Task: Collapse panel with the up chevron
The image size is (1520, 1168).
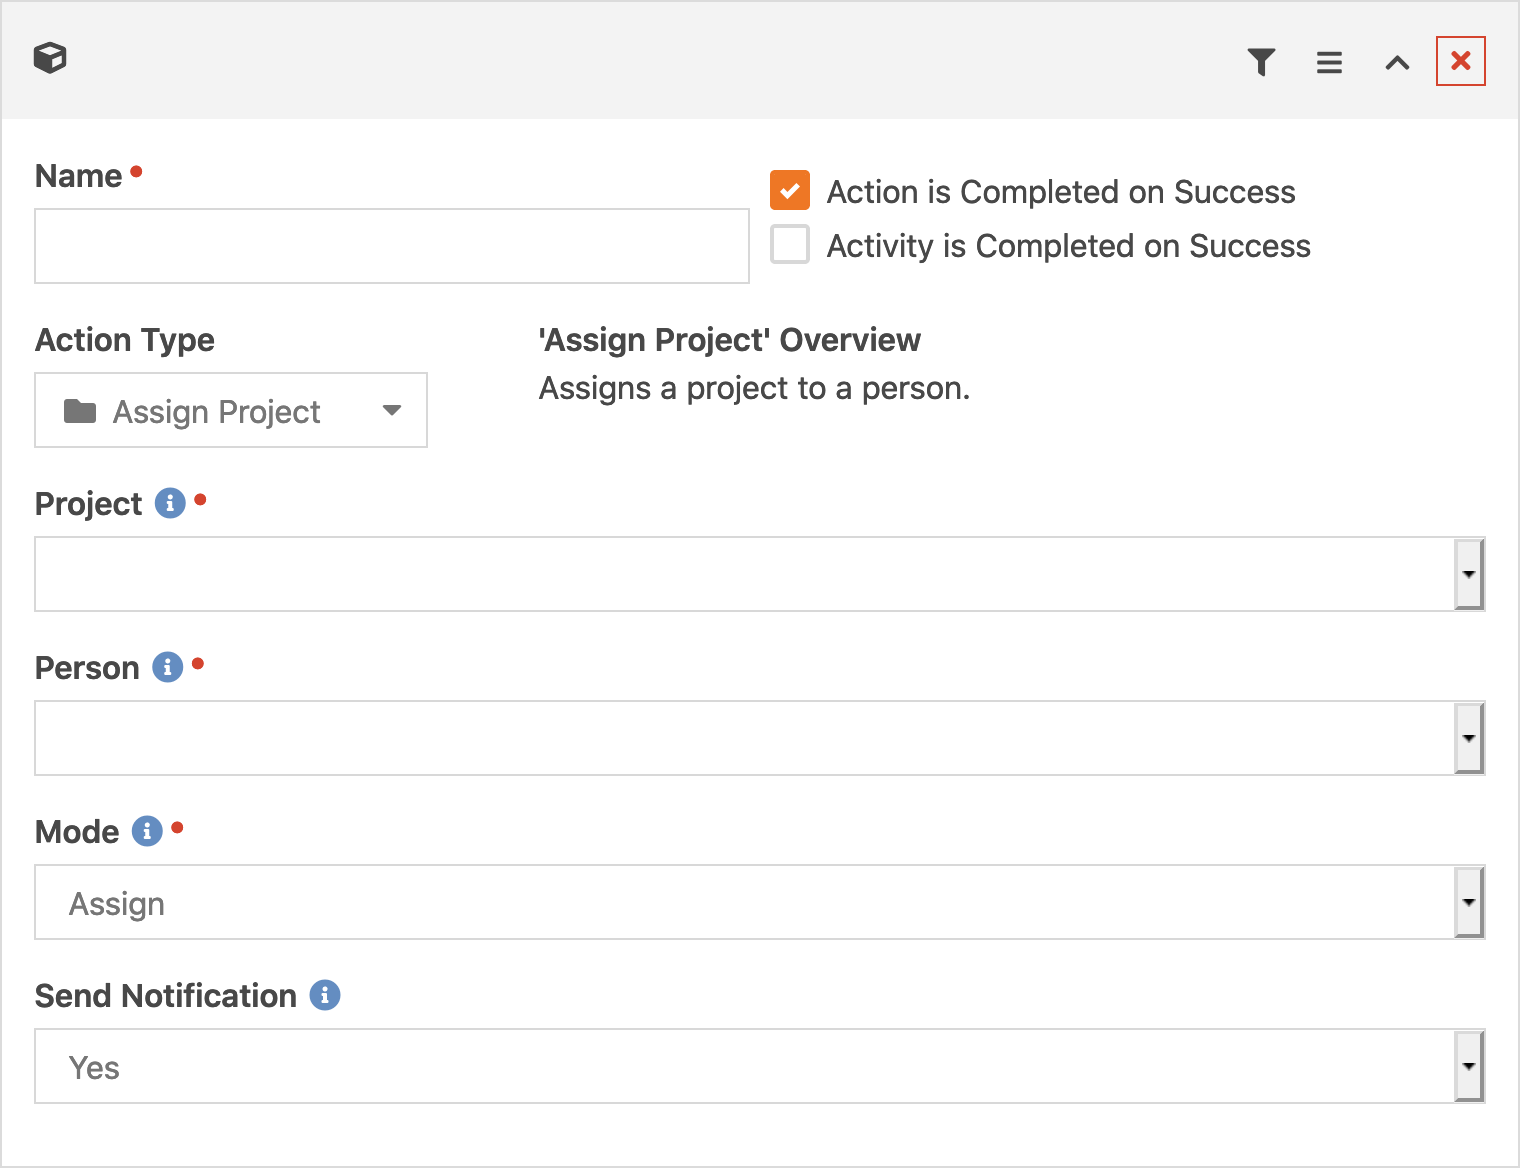Action: click(1397, 63)
